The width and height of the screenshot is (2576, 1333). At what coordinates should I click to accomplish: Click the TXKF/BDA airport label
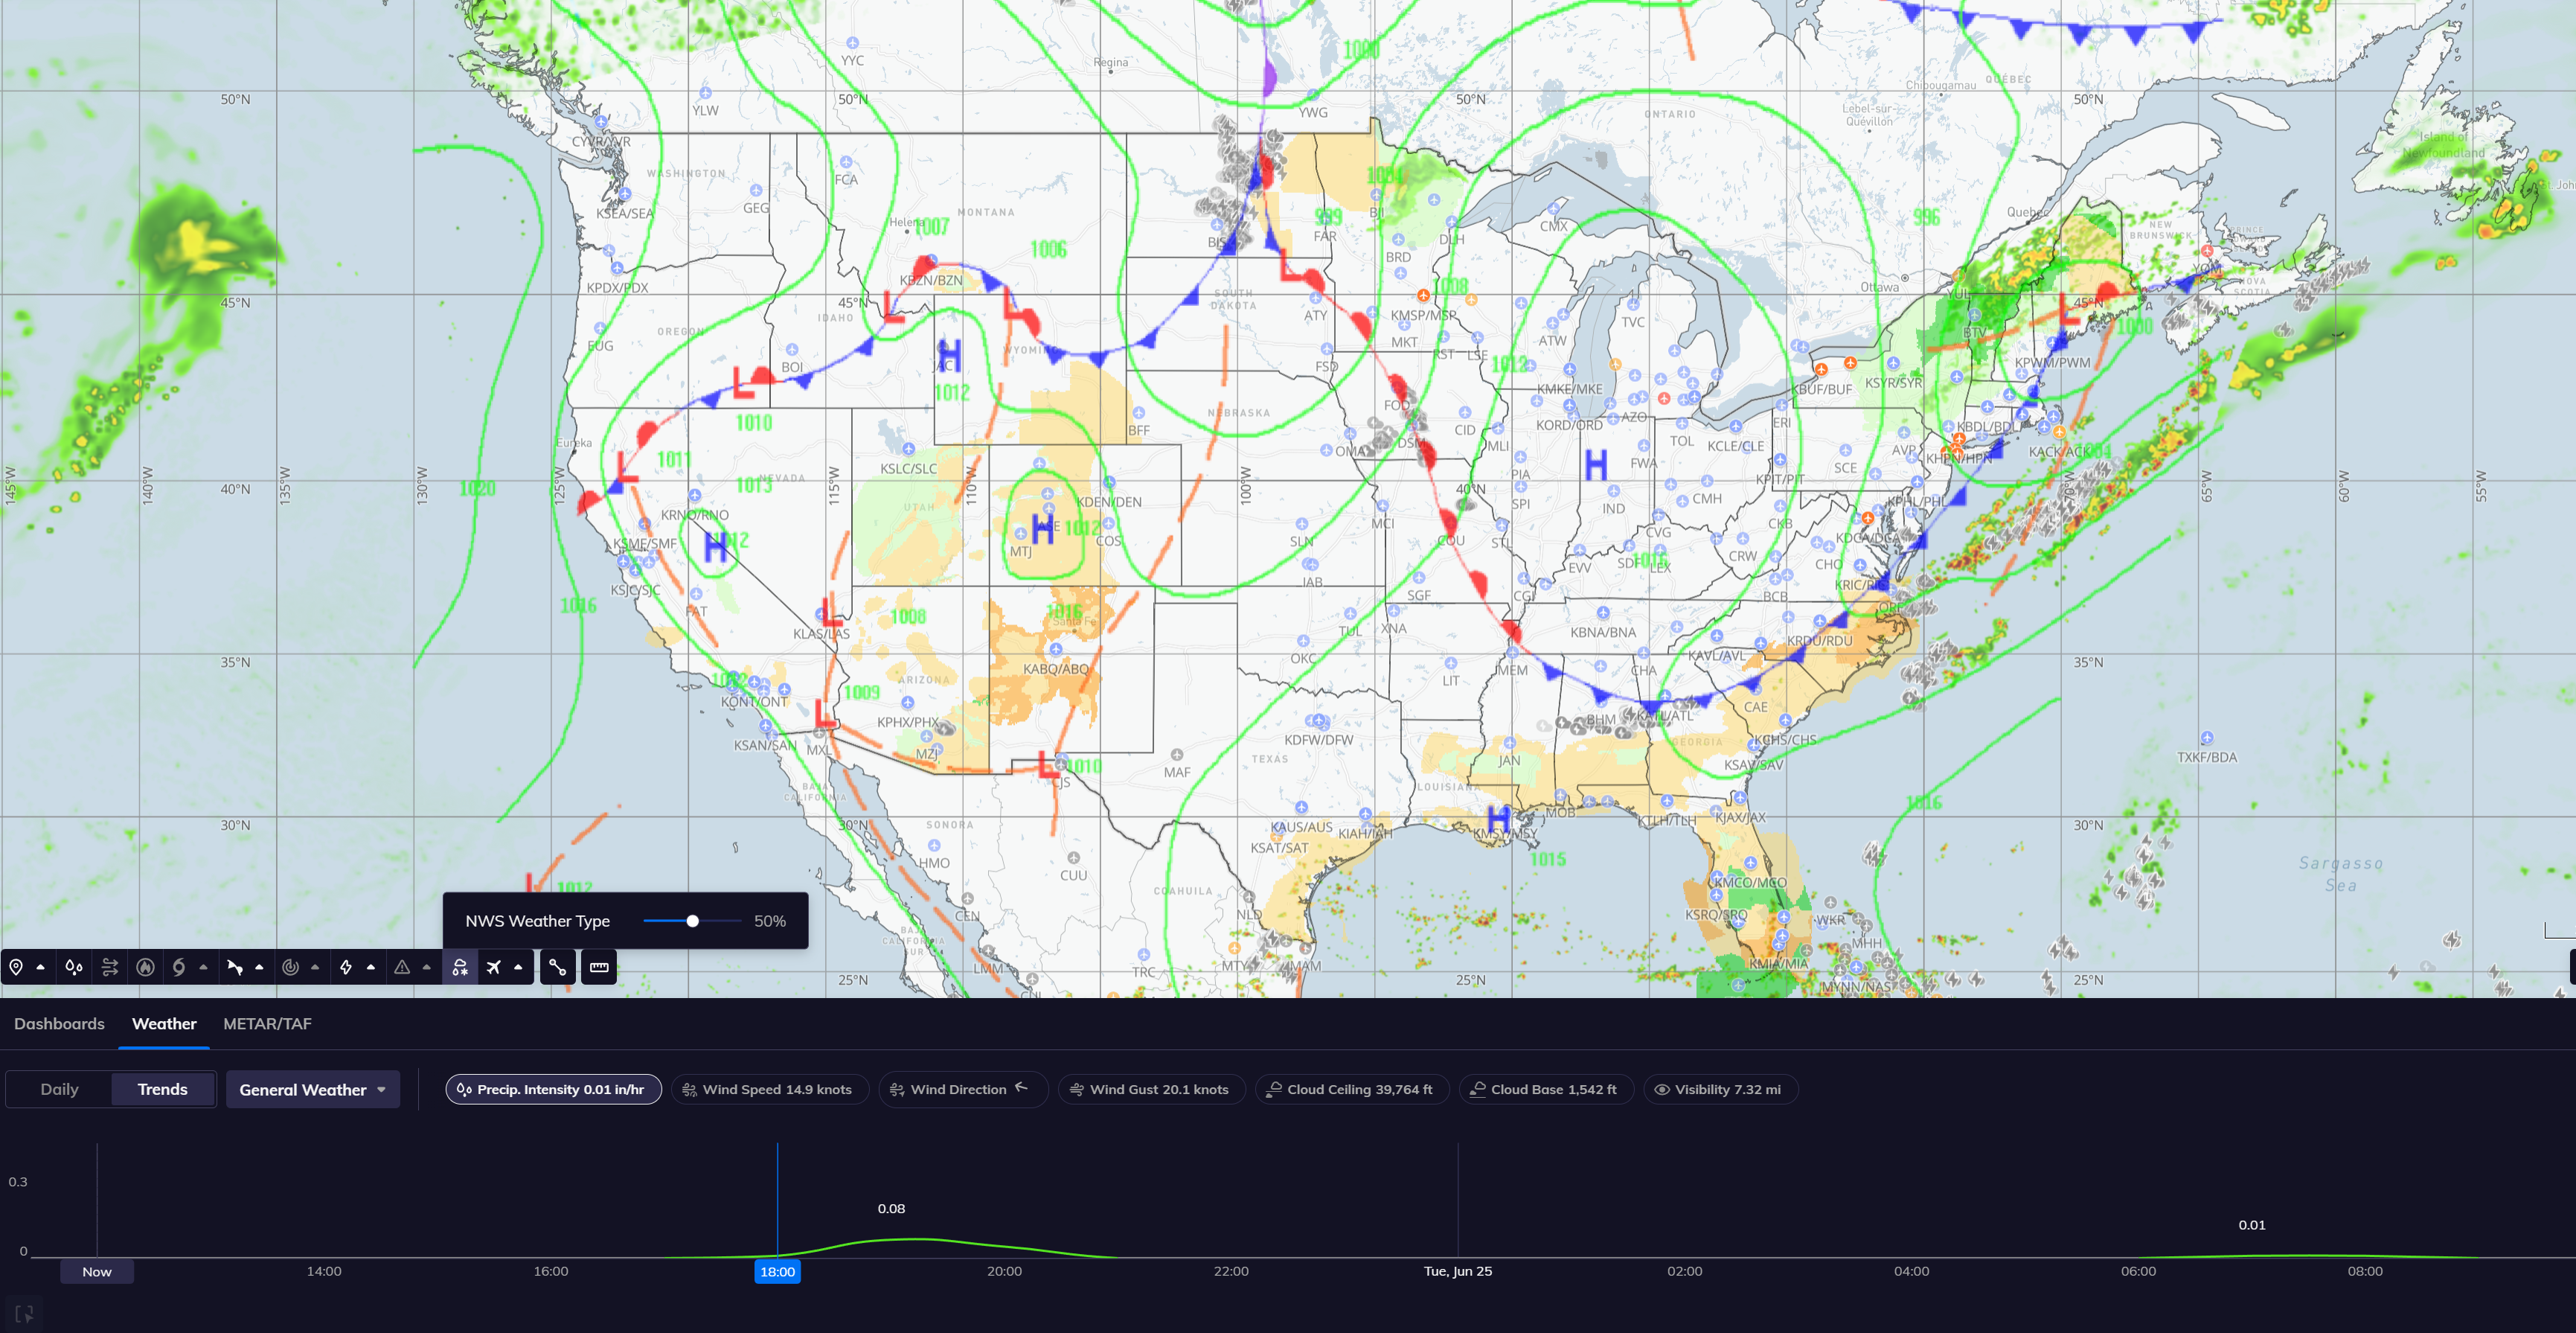point(2206,757)
